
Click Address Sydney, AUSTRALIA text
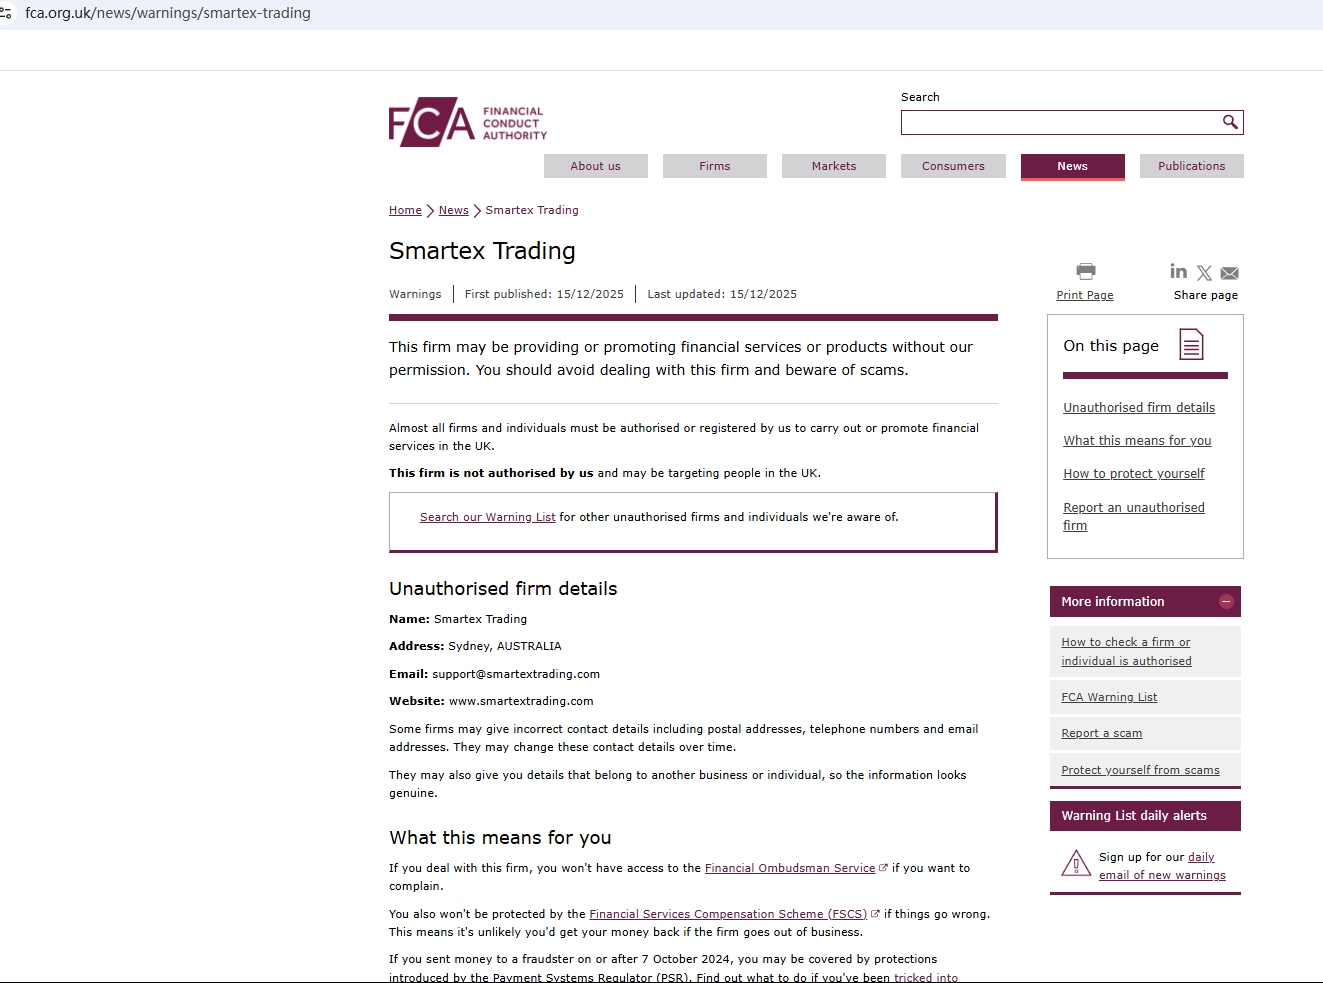coord(475,646)
